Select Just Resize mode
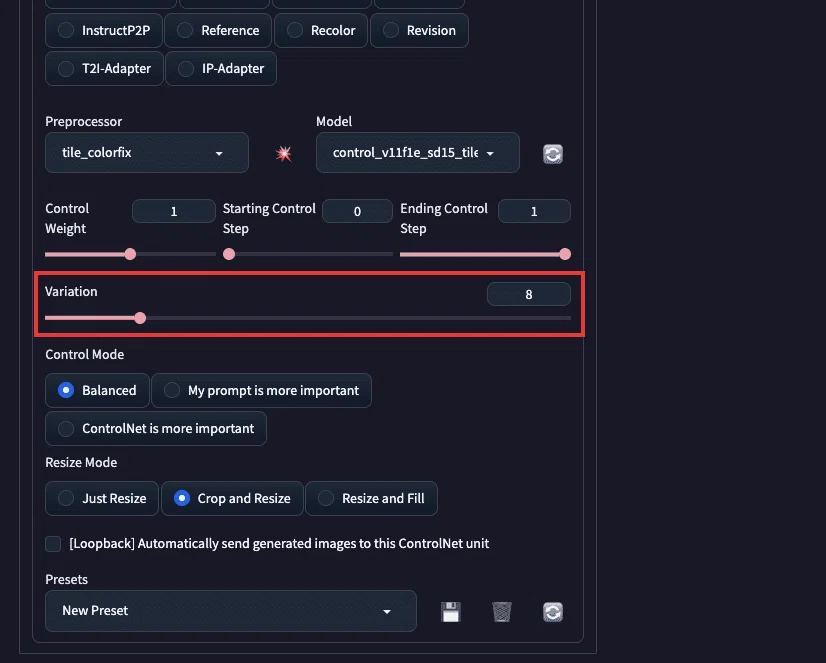This screenshot has width=826, height=663. click(102, 498)
